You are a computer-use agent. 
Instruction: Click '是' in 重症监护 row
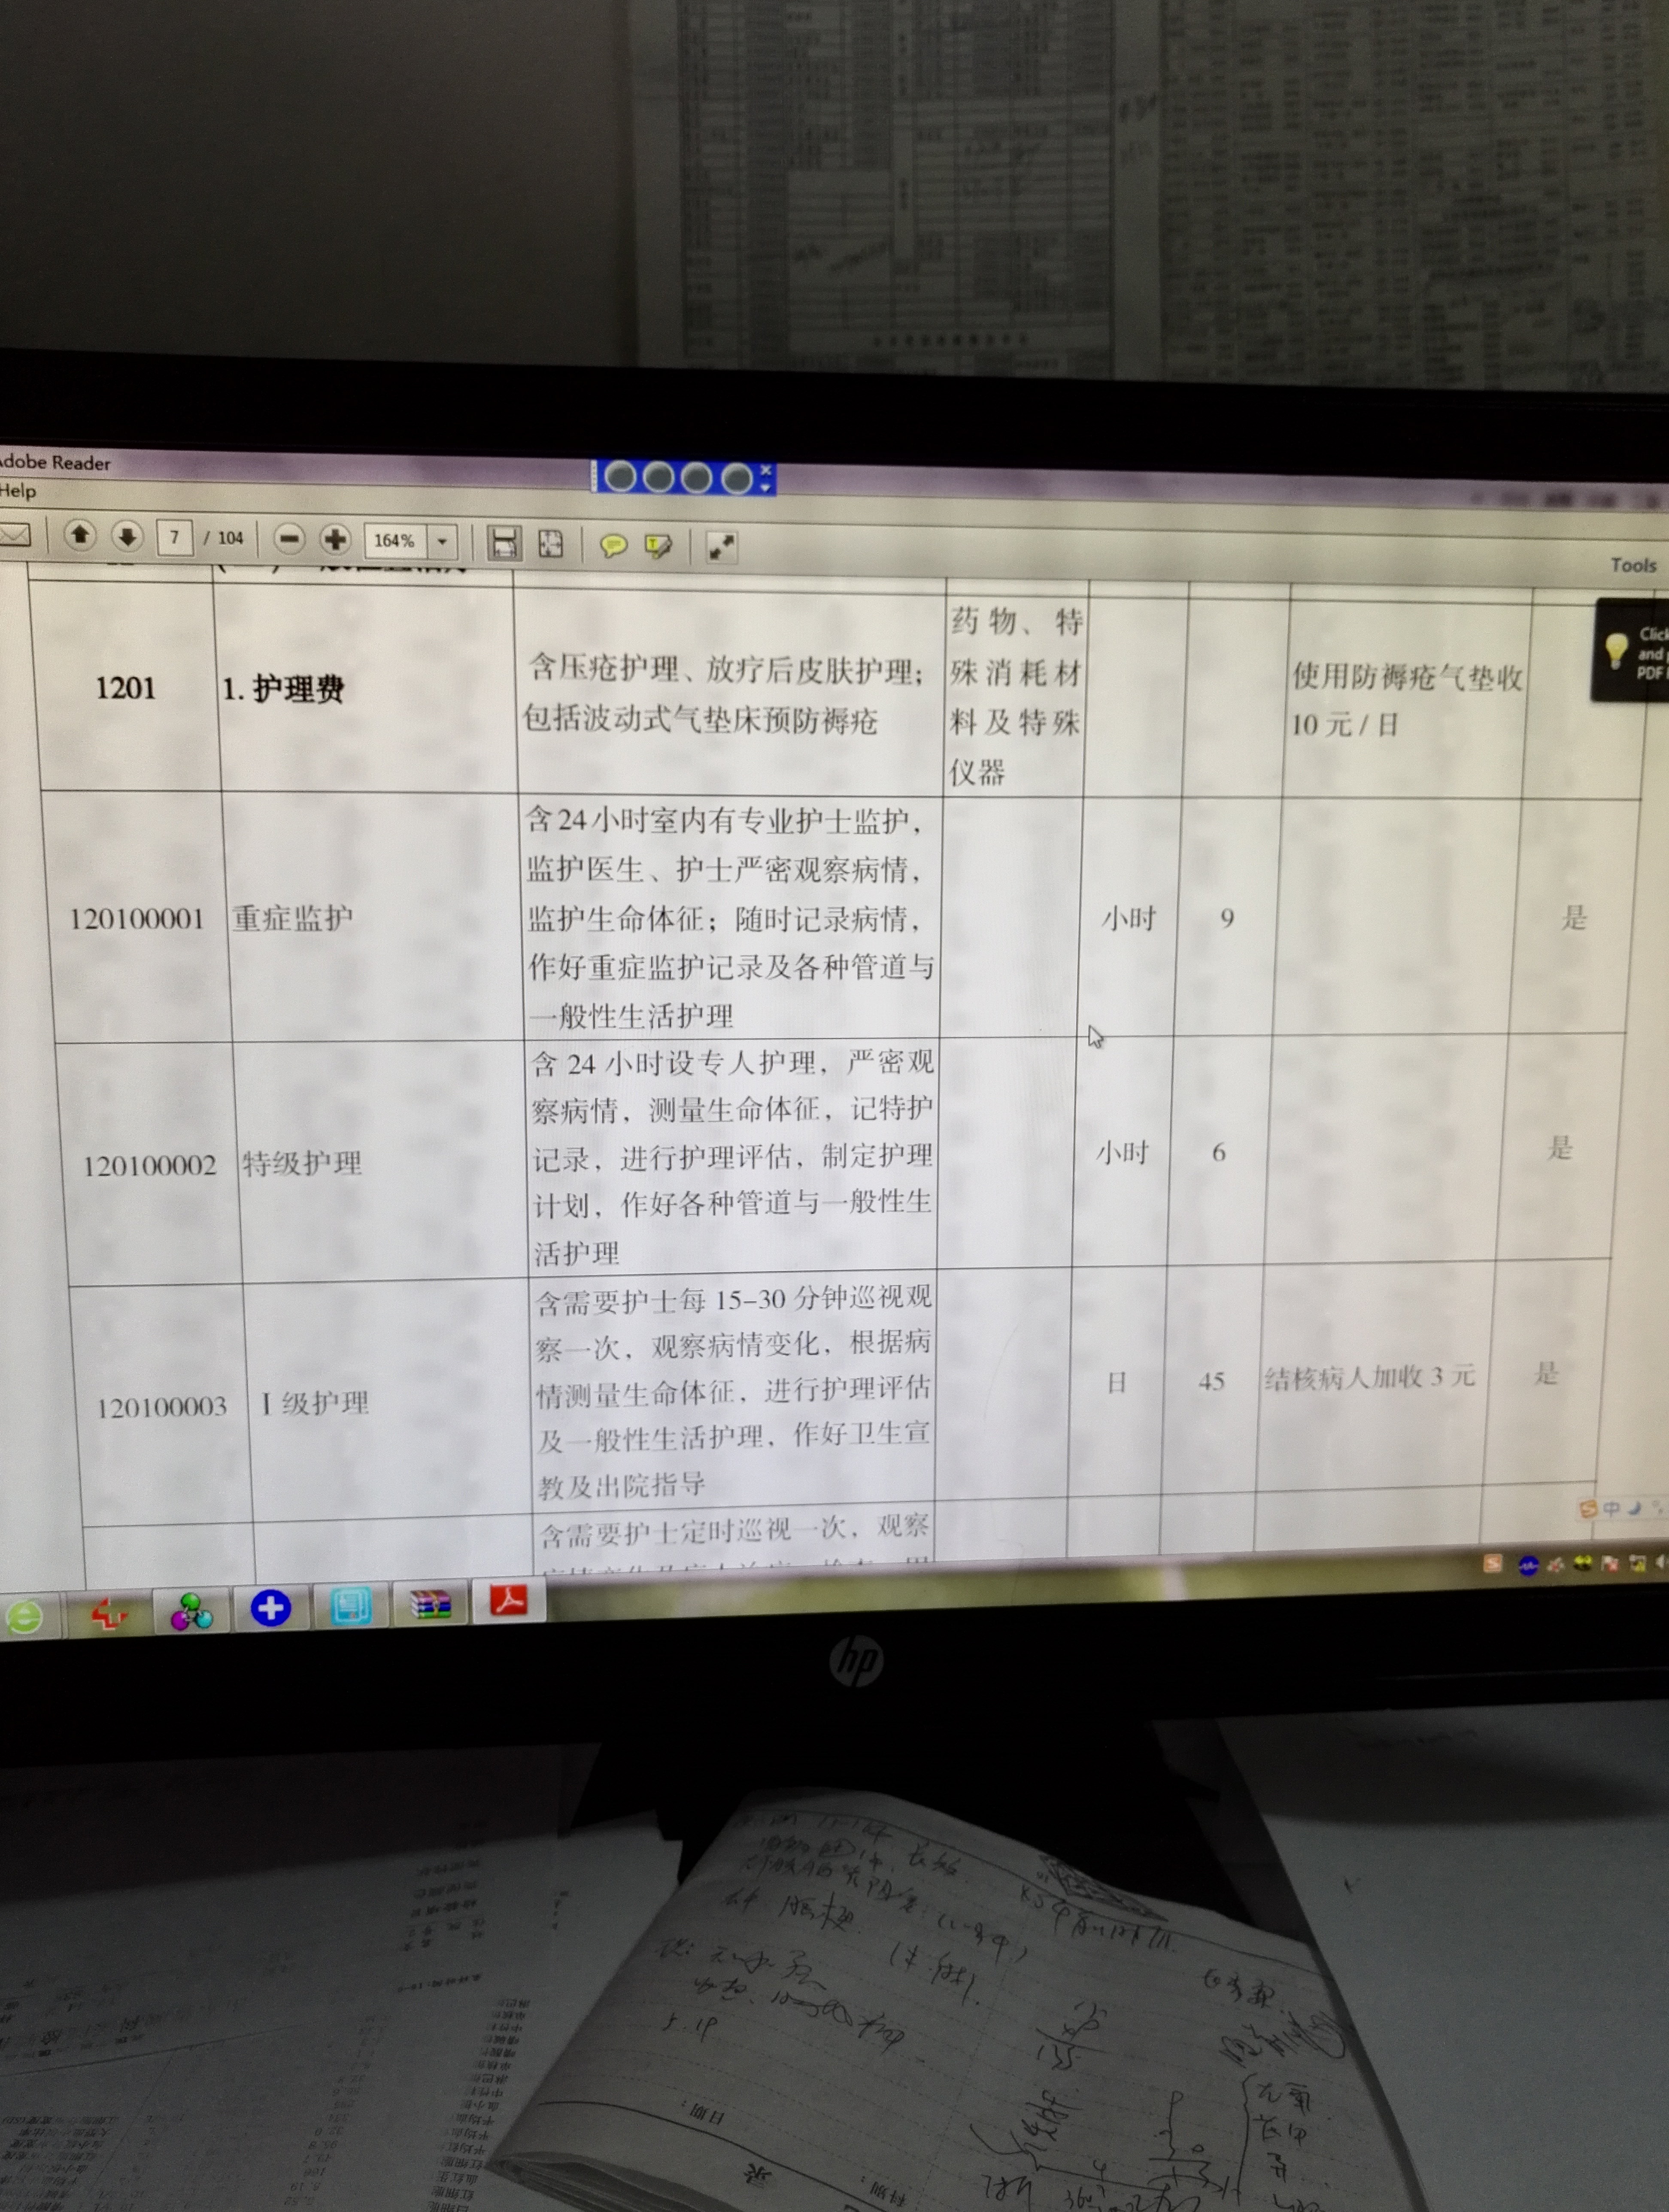[x=1574, y=917]
